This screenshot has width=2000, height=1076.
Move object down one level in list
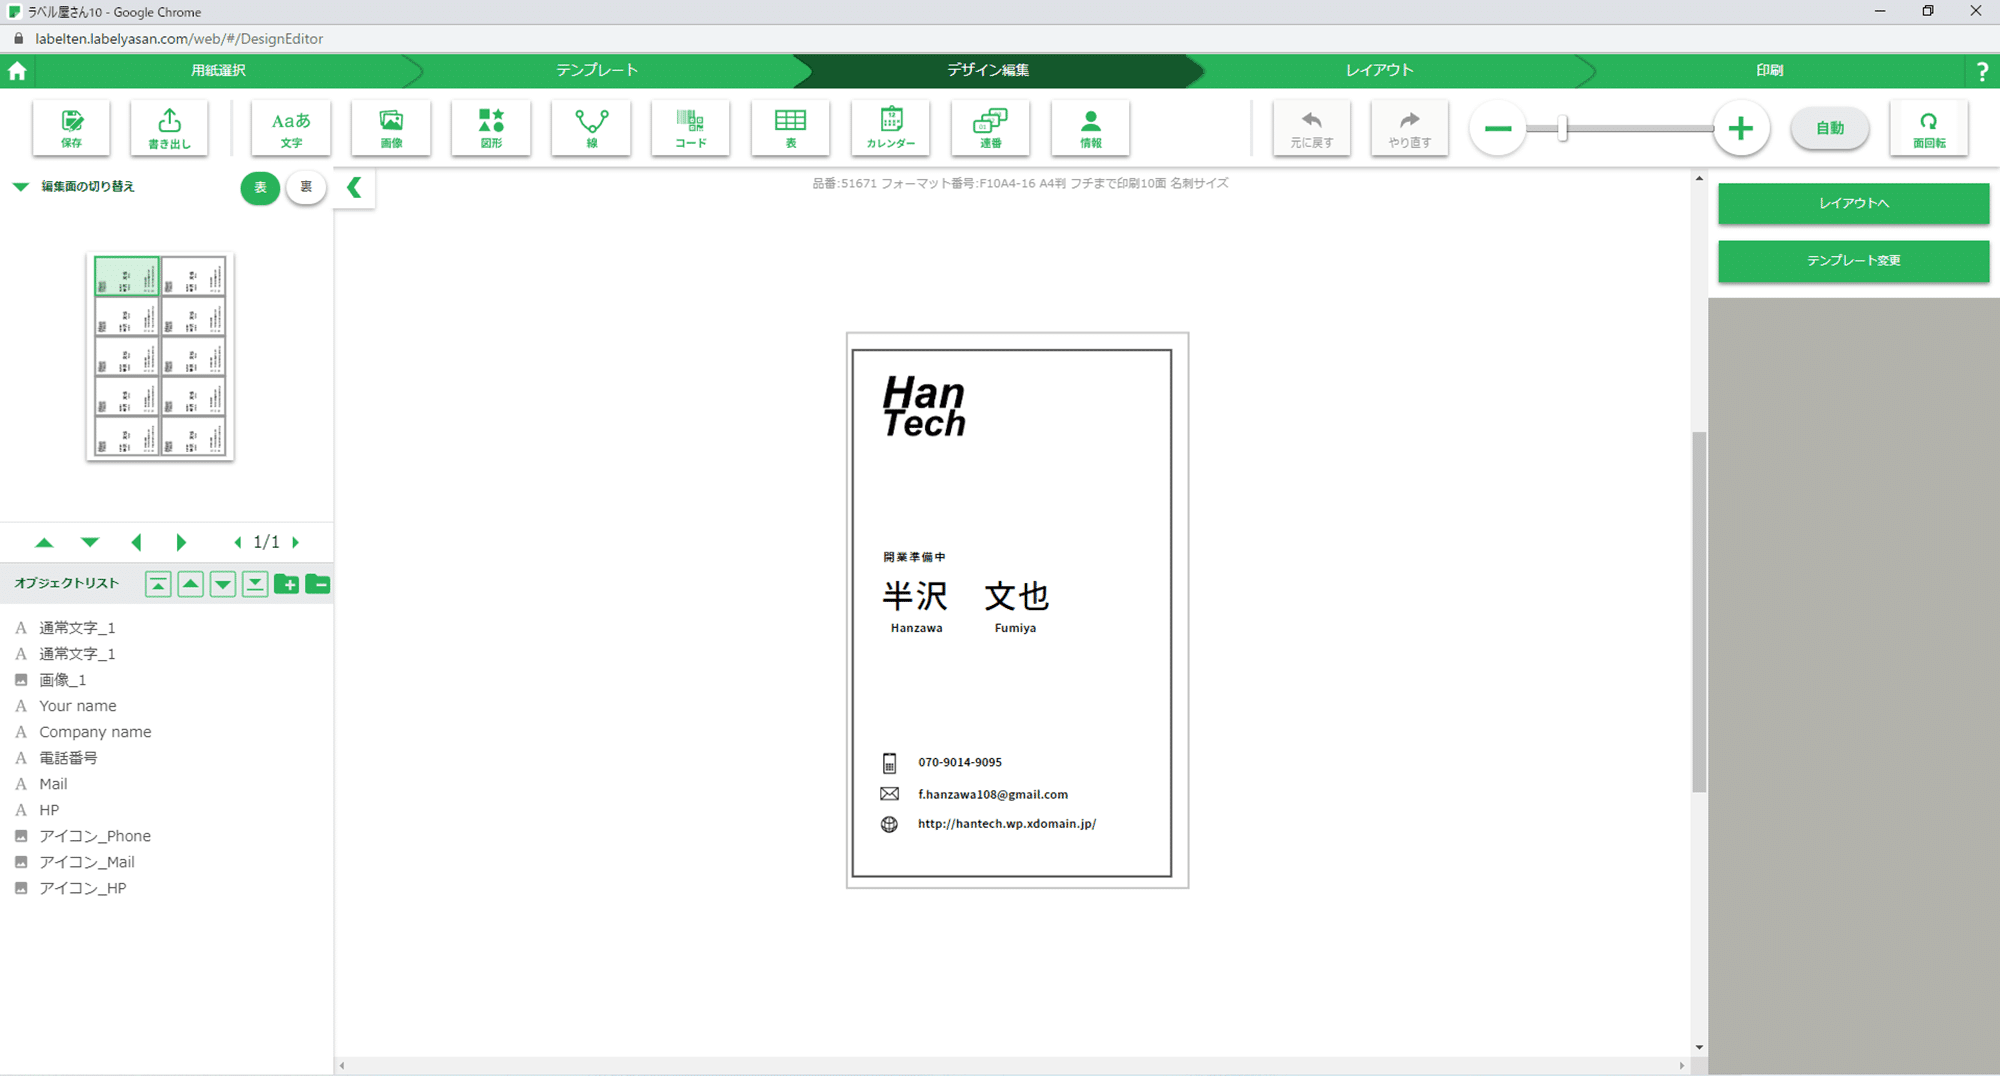[x=223, y=584]
